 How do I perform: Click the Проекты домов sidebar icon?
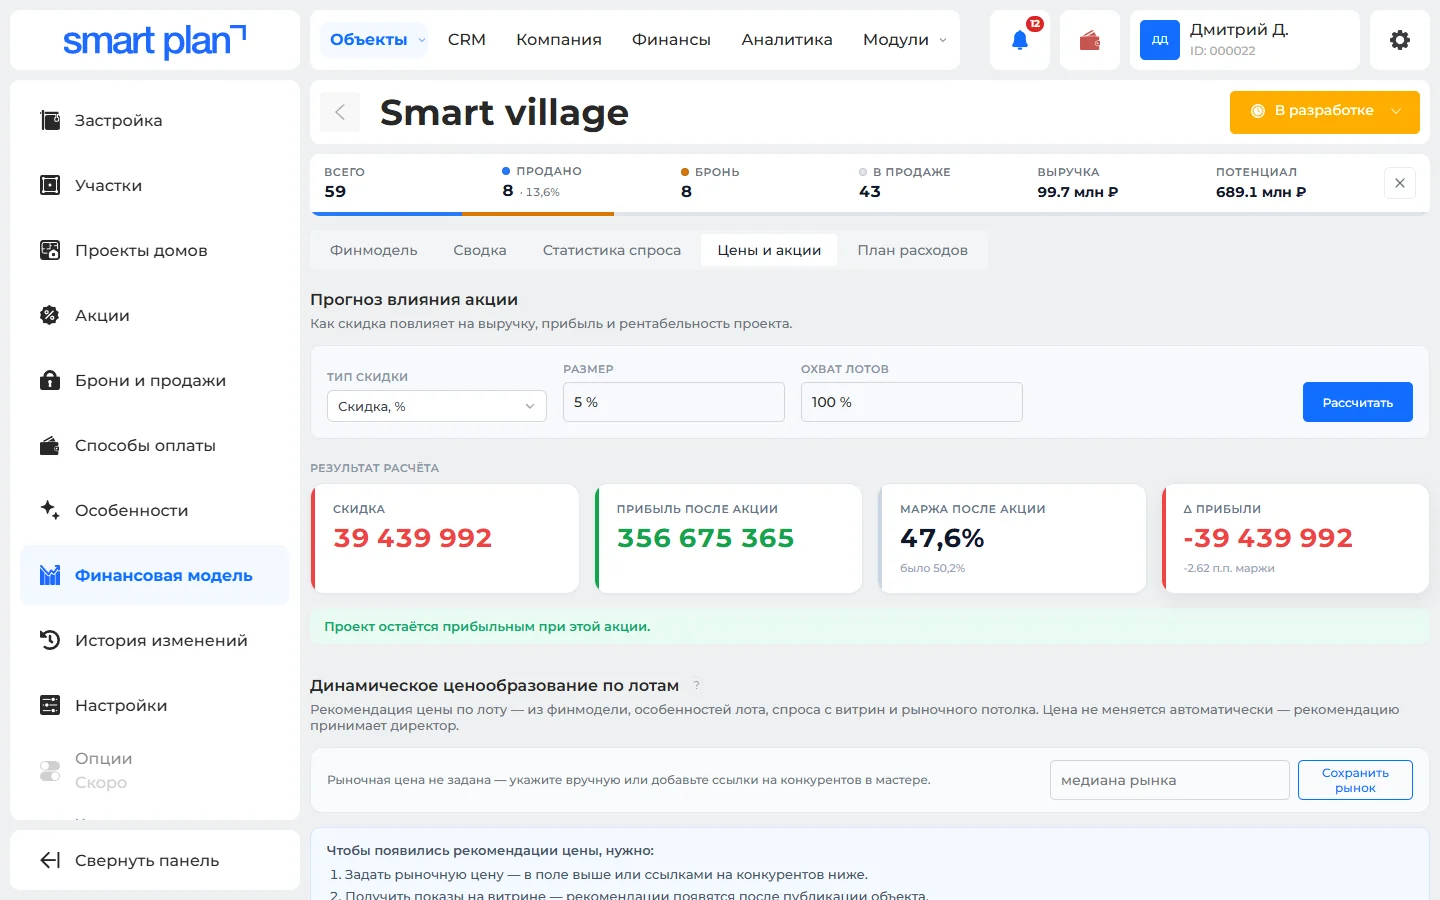[x=49, y=250]
